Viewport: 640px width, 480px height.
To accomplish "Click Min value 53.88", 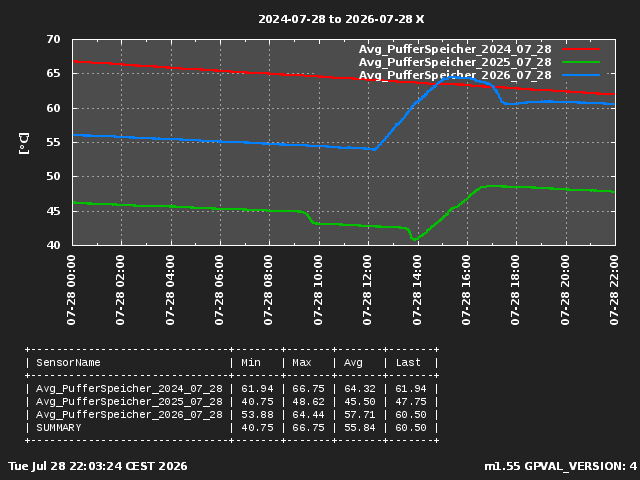I will tap(257, 415).
